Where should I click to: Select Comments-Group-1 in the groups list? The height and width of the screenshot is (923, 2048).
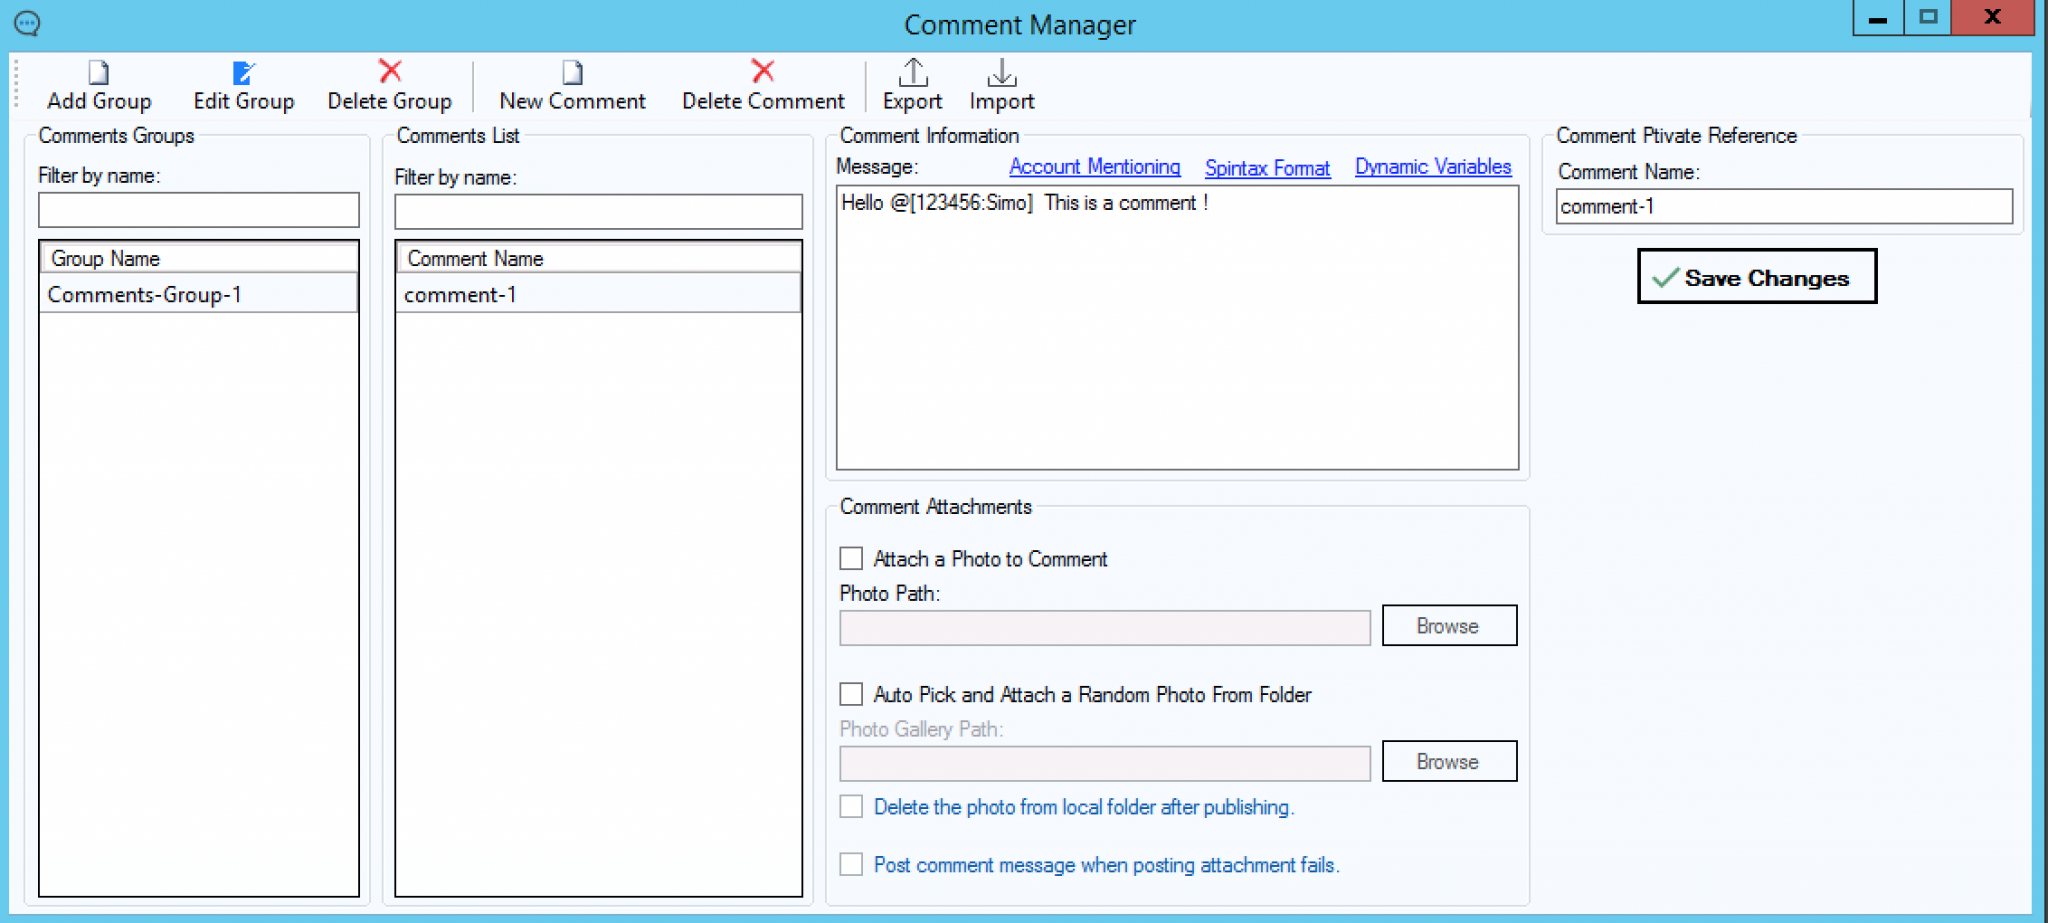(x=145, y=295)
